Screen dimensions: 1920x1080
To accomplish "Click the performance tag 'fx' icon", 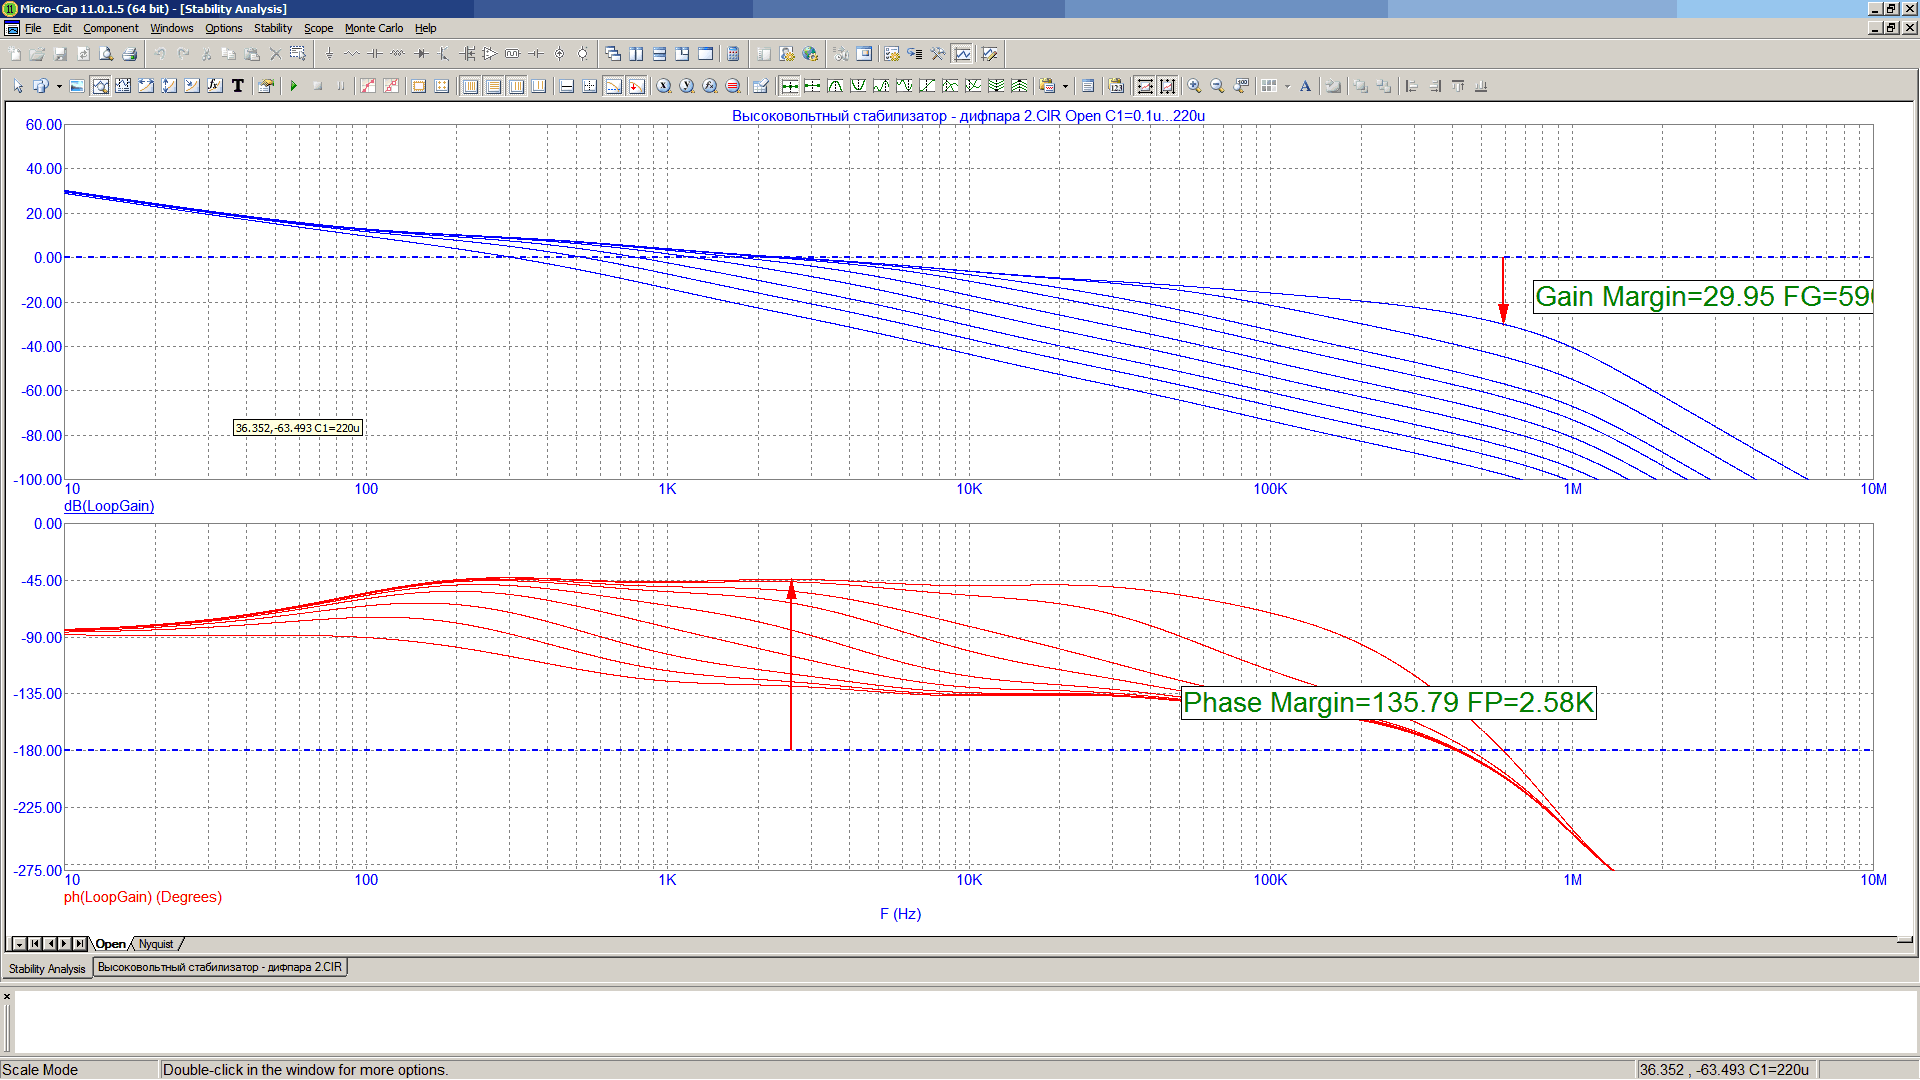I will click(x=214, y=86).
